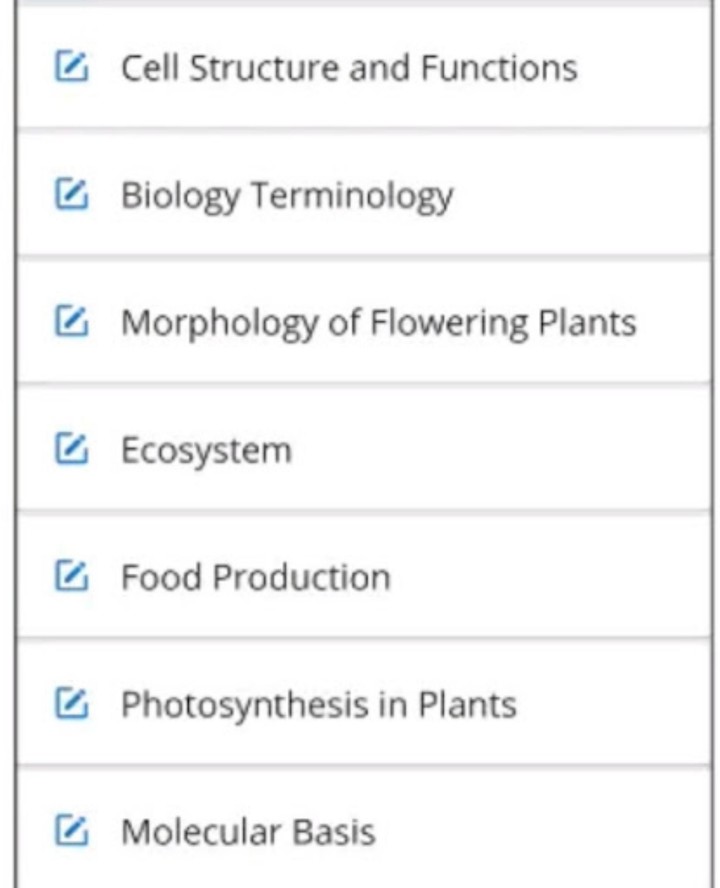The height and width of the screenshot is (888, 720).
Task: Open the edit icon for Morphology of Flowering Plants
Action: click(x=71, y=322)
